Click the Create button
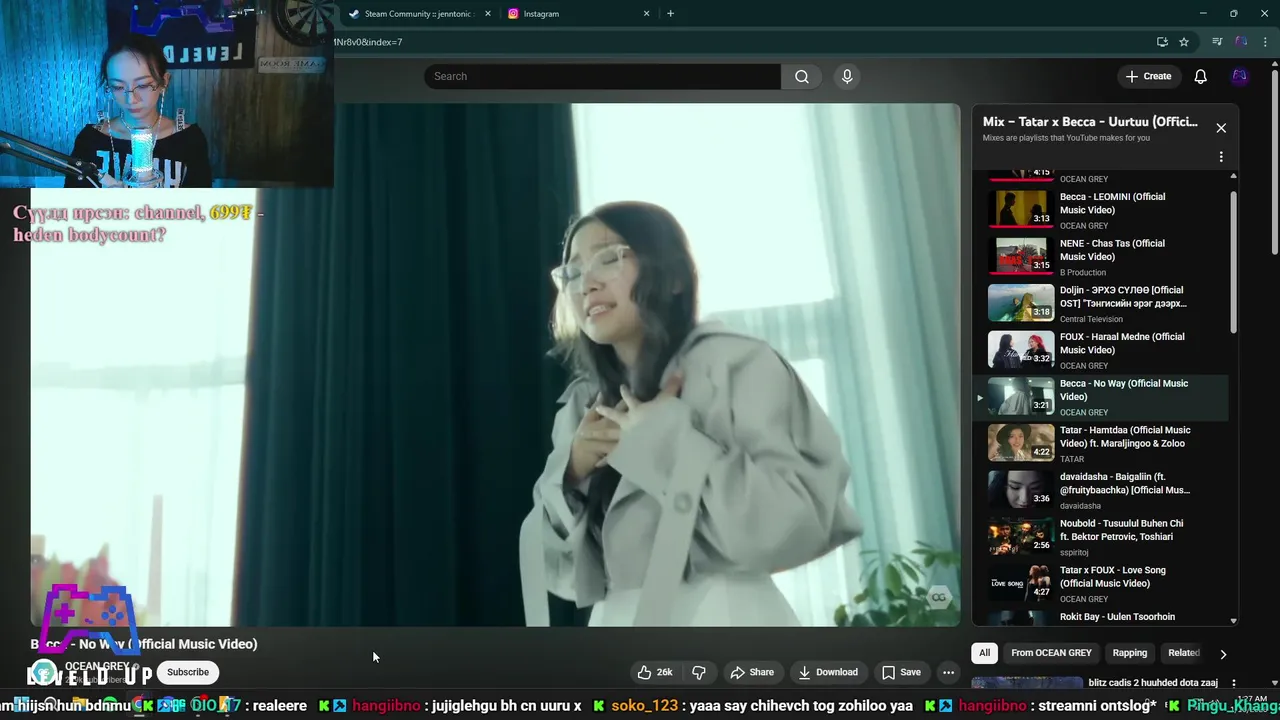1280x720 pixels. (x=1148, y=76)
